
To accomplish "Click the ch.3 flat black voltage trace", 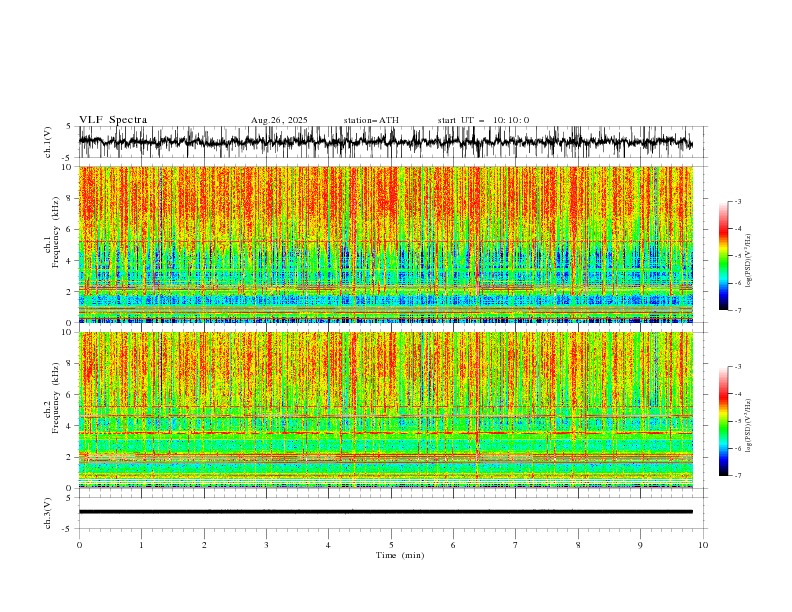I will (x=385, y=512).
